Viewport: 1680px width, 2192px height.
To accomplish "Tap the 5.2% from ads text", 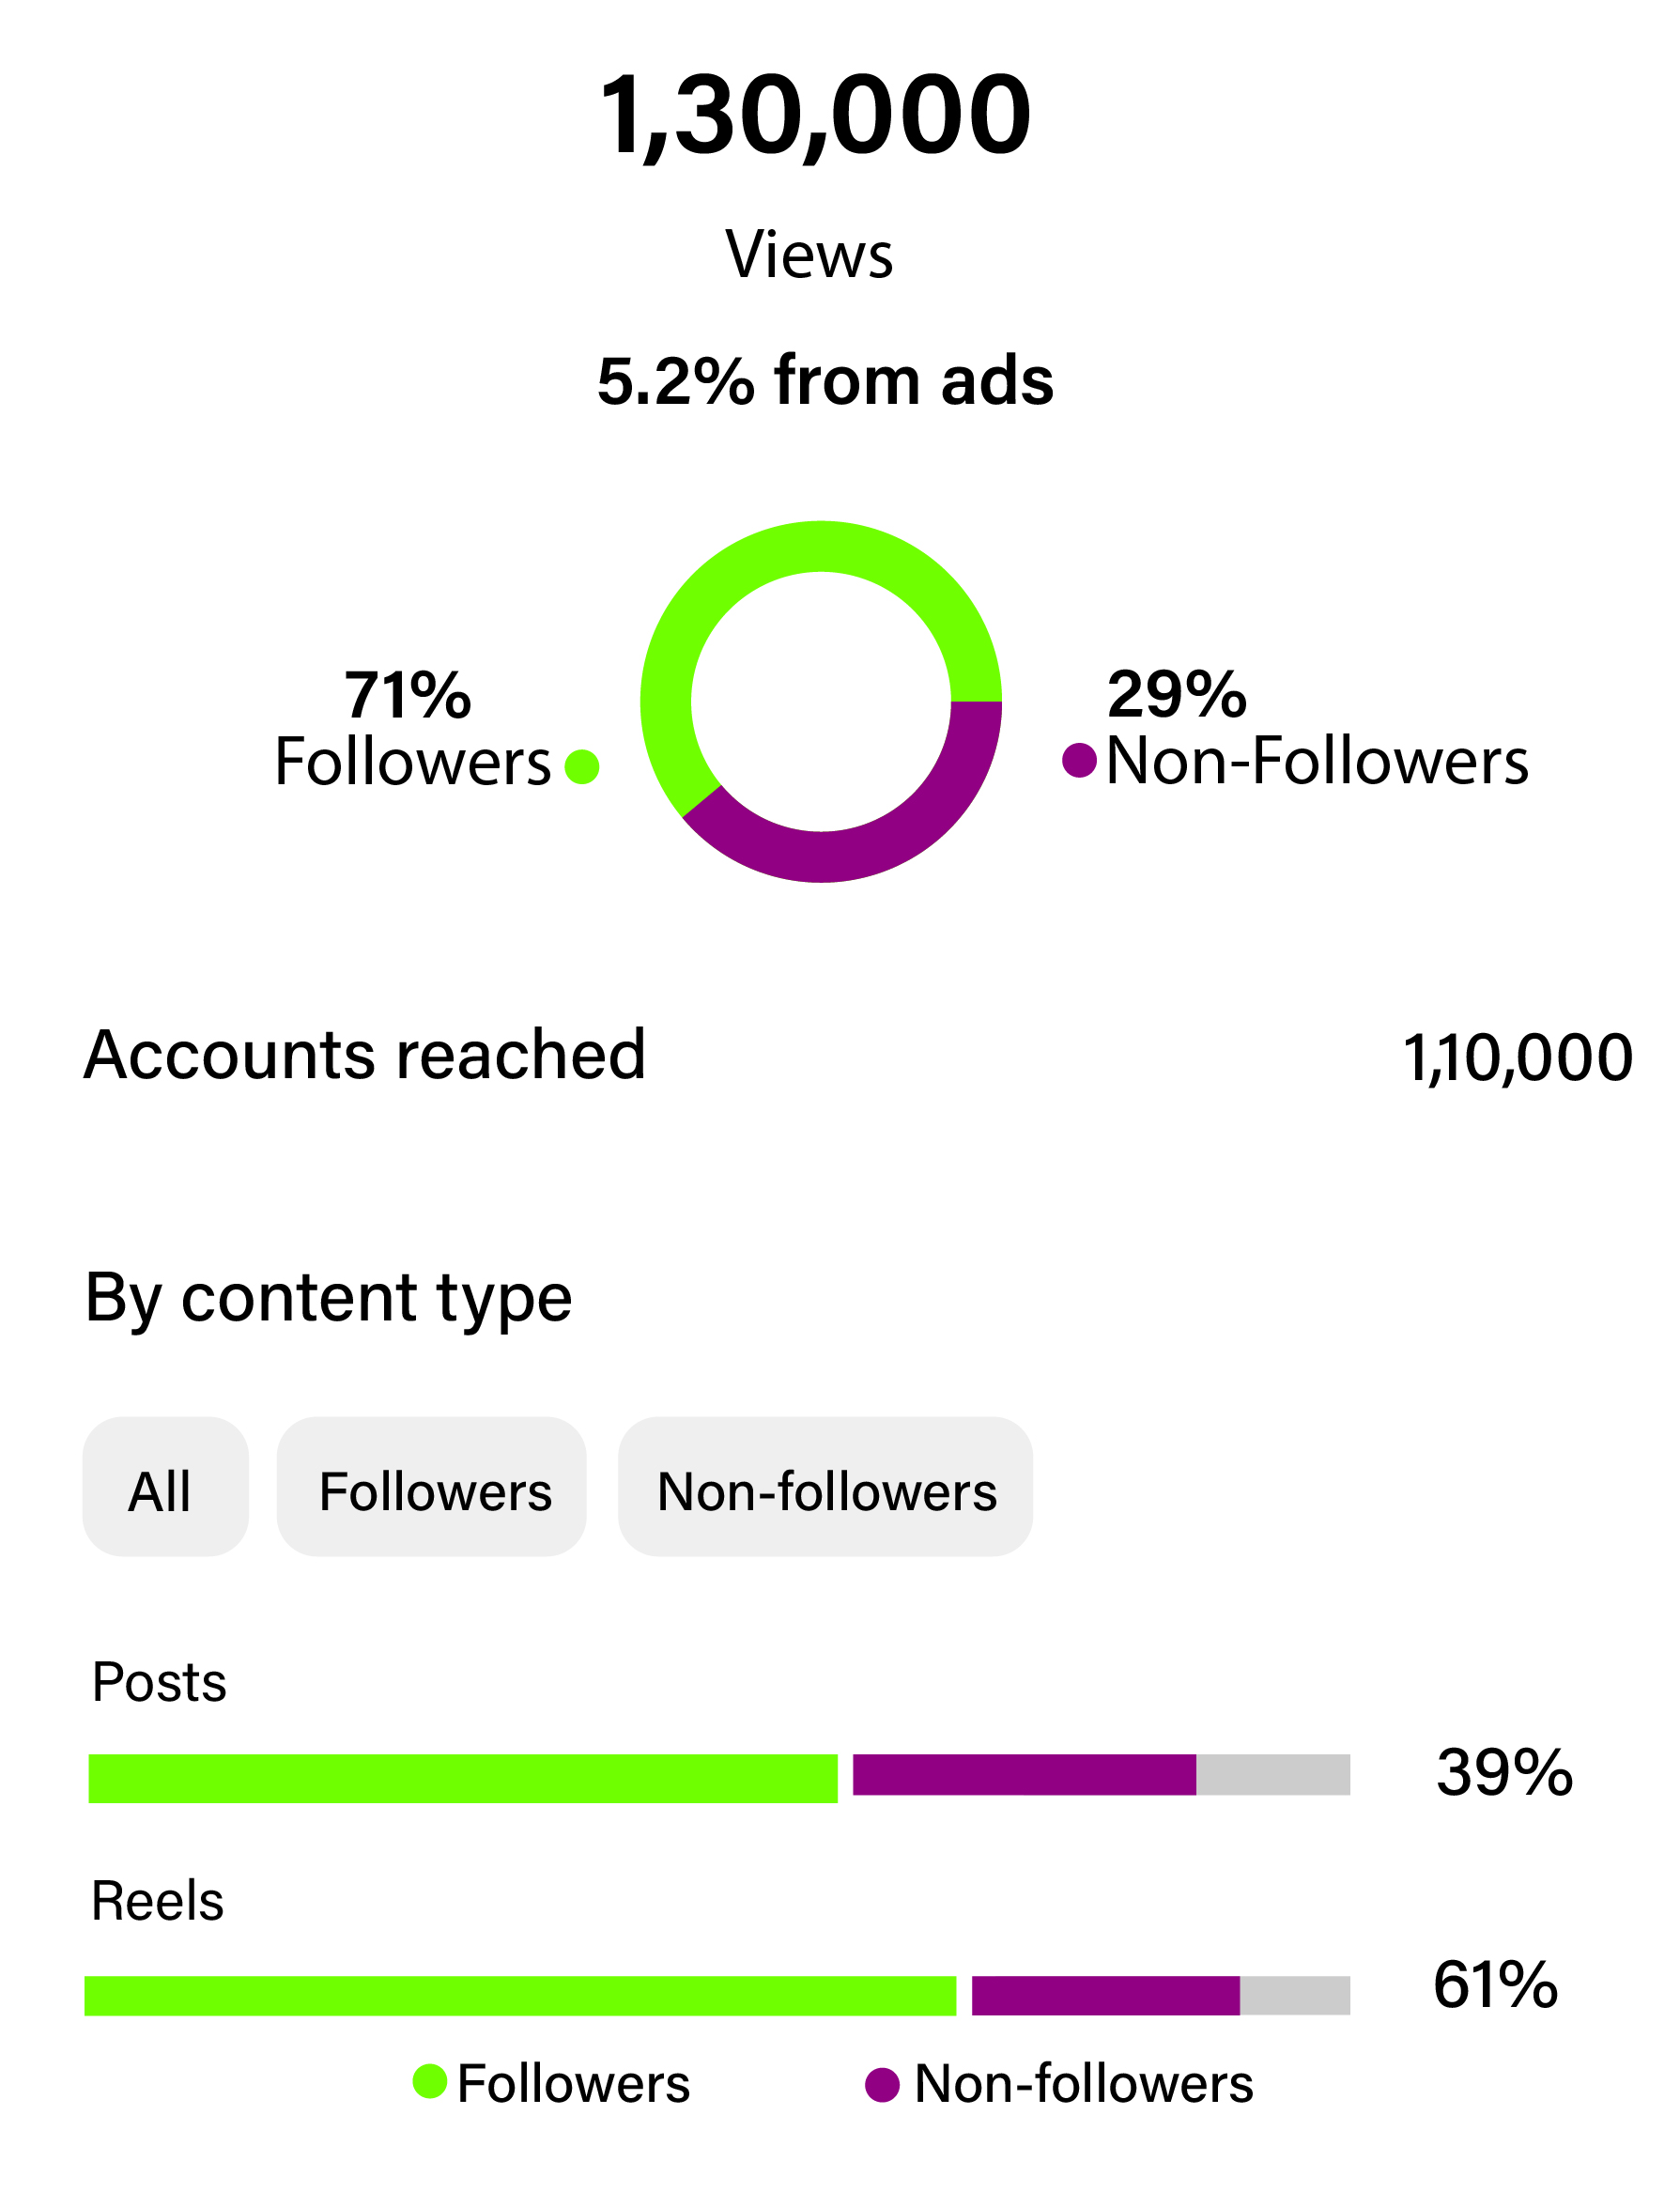I will coord(825,381).
